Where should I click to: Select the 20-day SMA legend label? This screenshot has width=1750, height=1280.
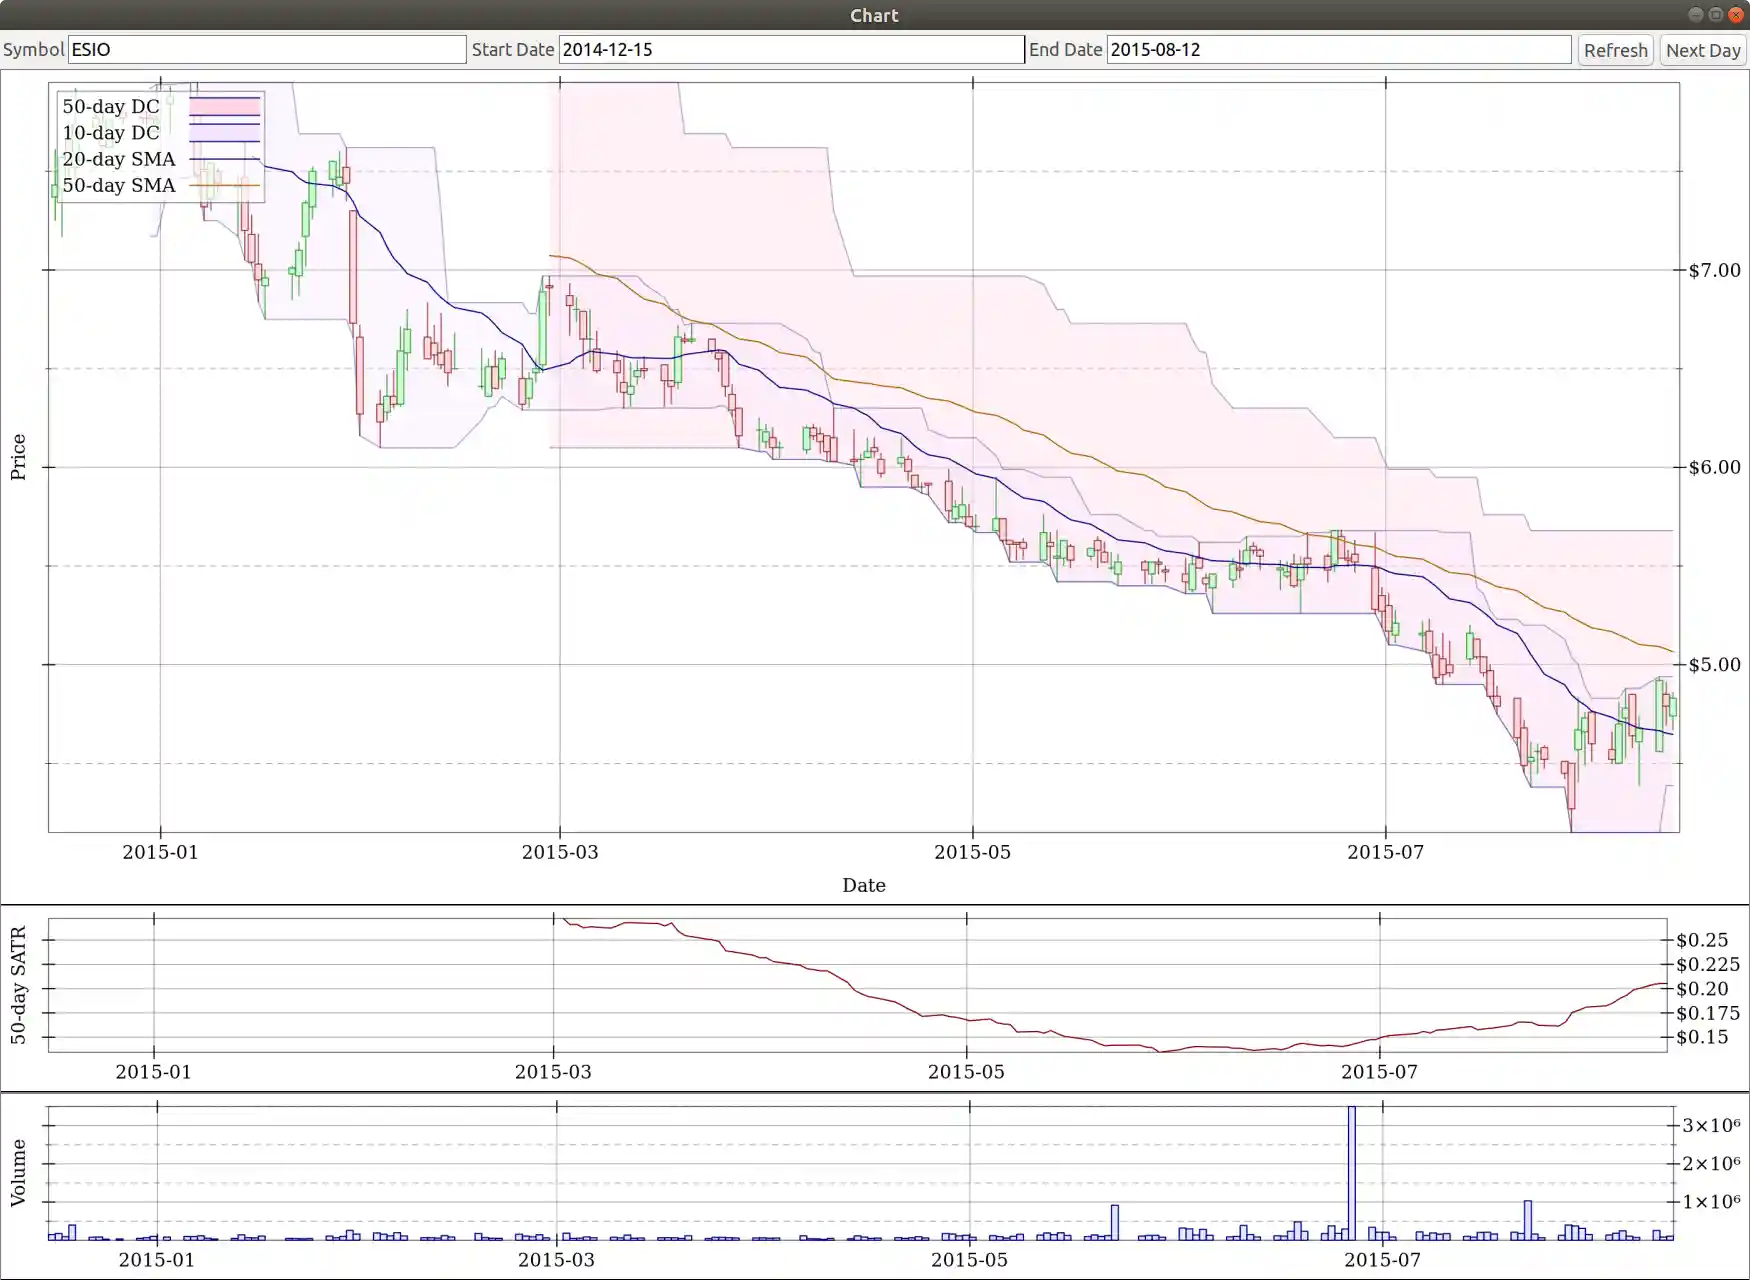(x=118, y=158)
